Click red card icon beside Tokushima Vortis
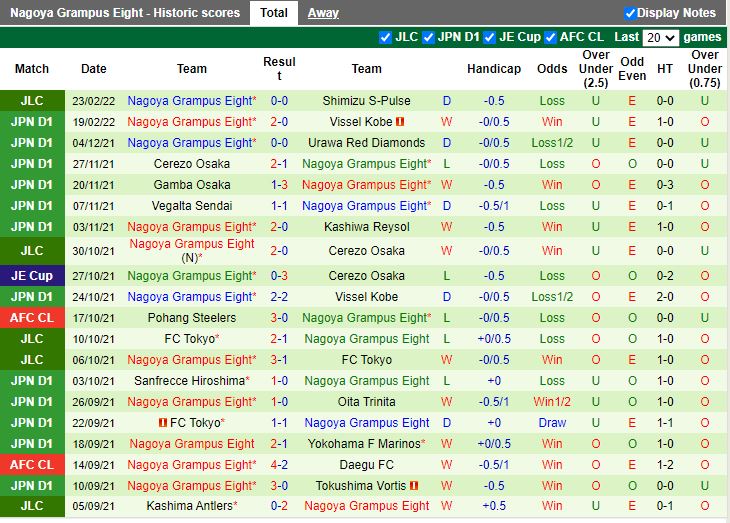 point(413,486)
